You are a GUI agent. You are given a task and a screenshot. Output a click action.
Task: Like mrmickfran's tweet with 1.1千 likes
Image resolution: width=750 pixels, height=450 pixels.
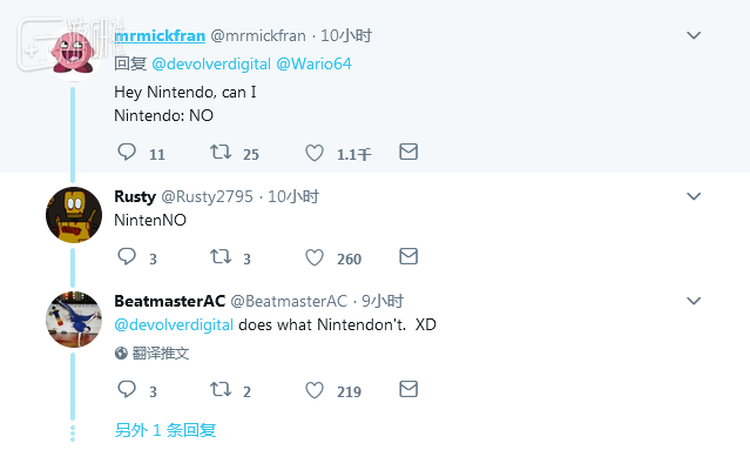314,153
